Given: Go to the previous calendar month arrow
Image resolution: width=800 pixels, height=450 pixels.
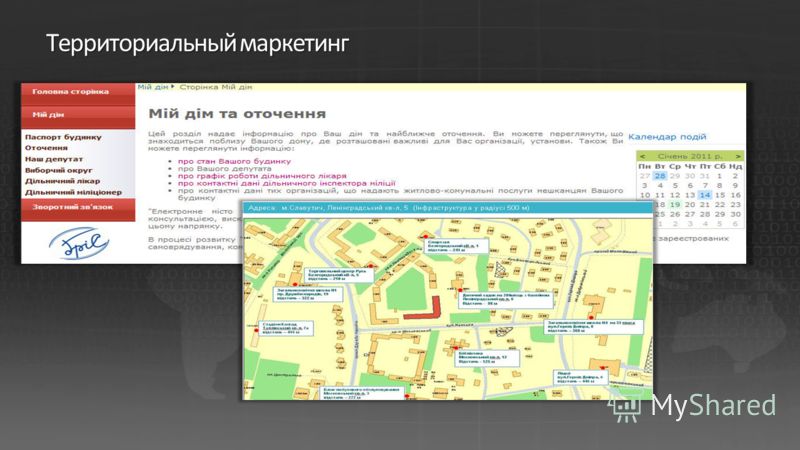Looking at the screenshot, I should (x=642, y=156).
